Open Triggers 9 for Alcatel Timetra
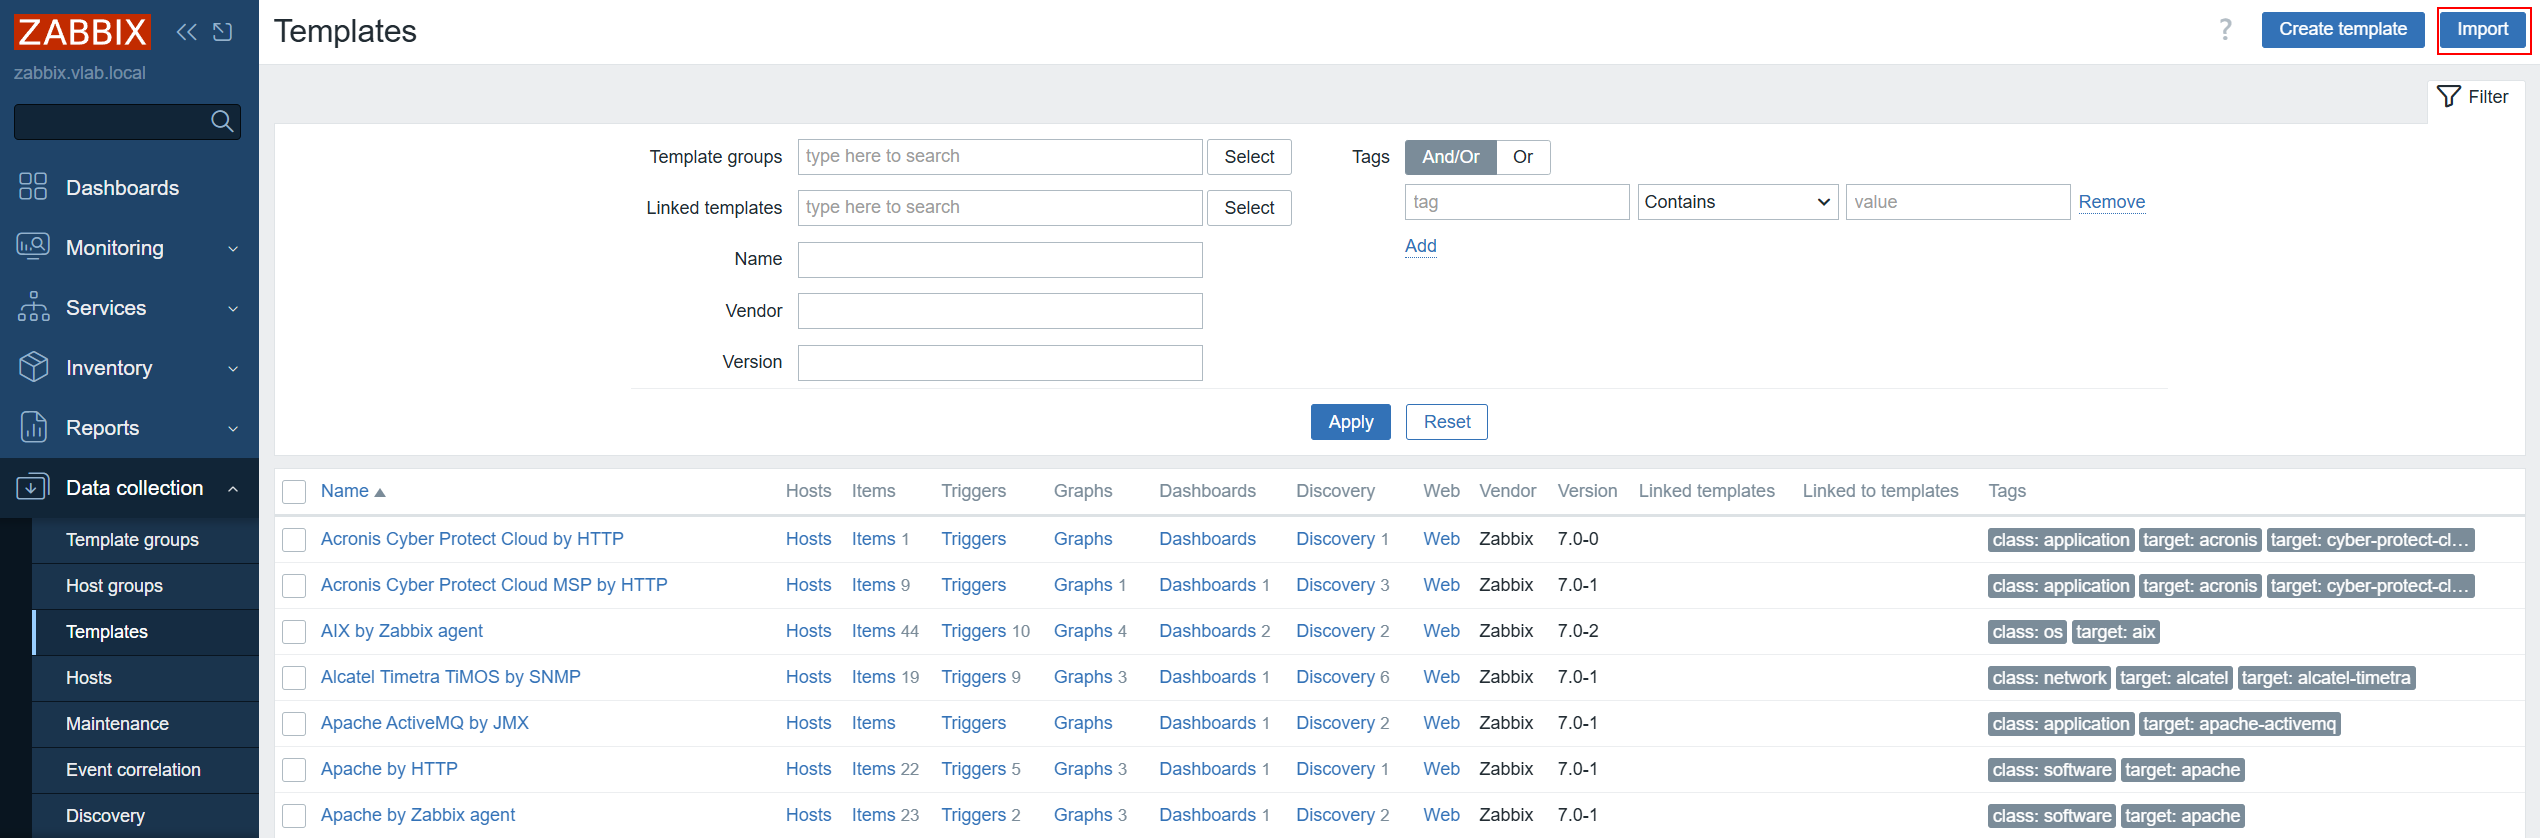The height and width of the screenshot is (838, 2540). [981, 678]
